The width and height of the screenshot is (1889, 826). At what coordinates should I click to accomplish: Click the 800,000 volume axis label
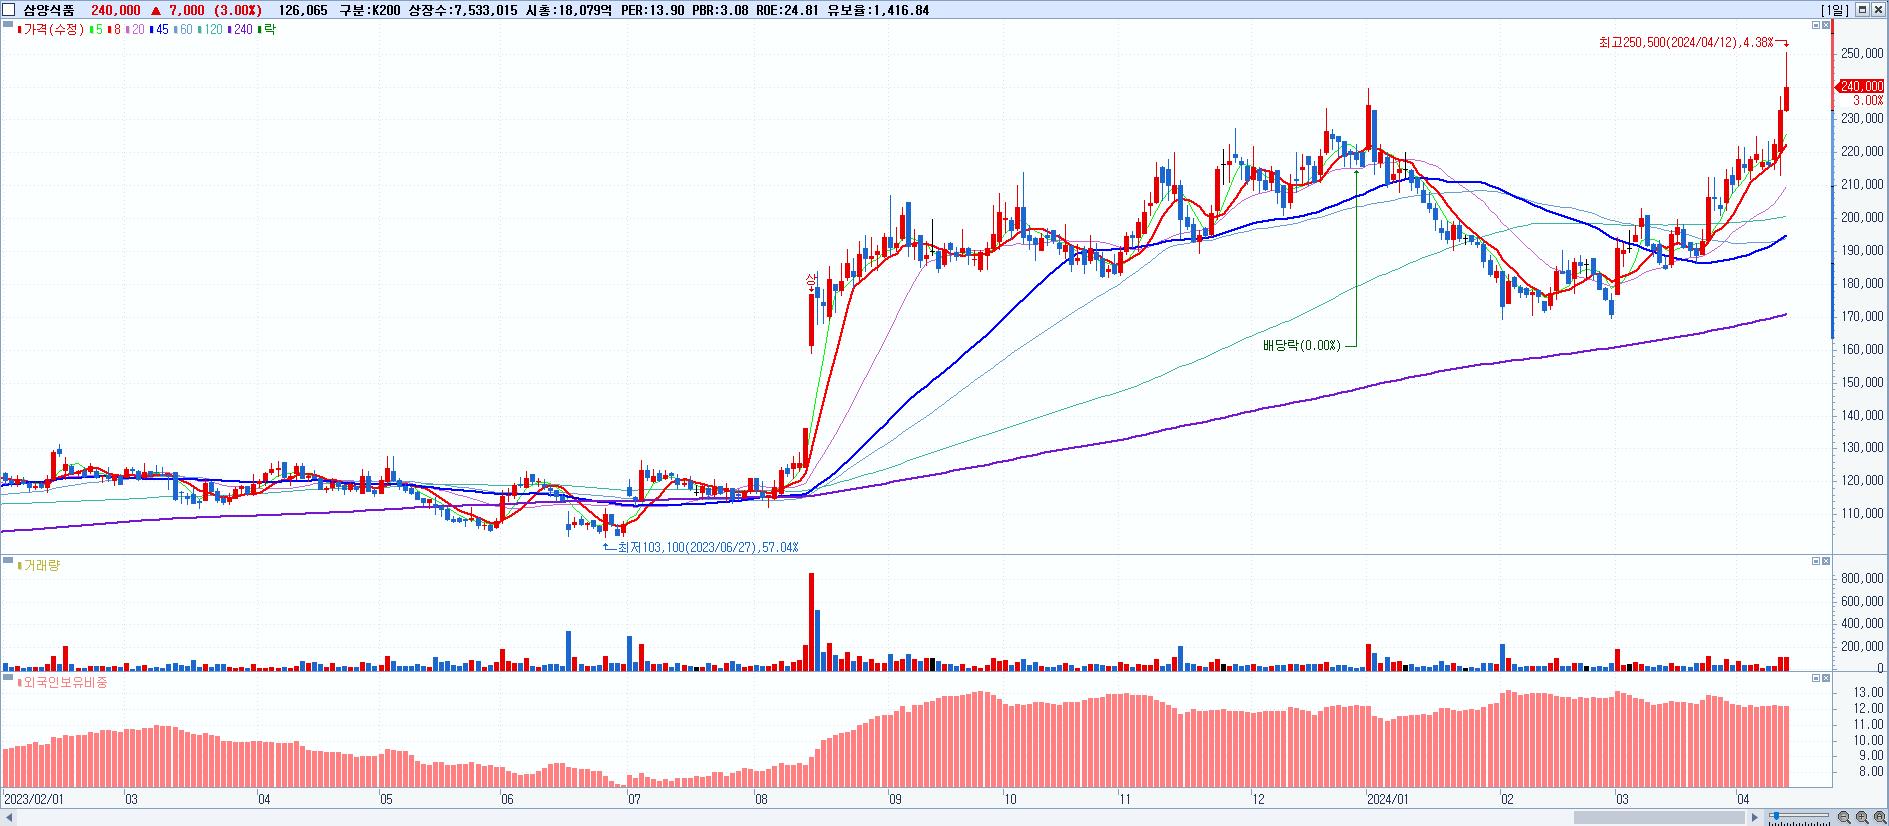[x=1861, y=579]
